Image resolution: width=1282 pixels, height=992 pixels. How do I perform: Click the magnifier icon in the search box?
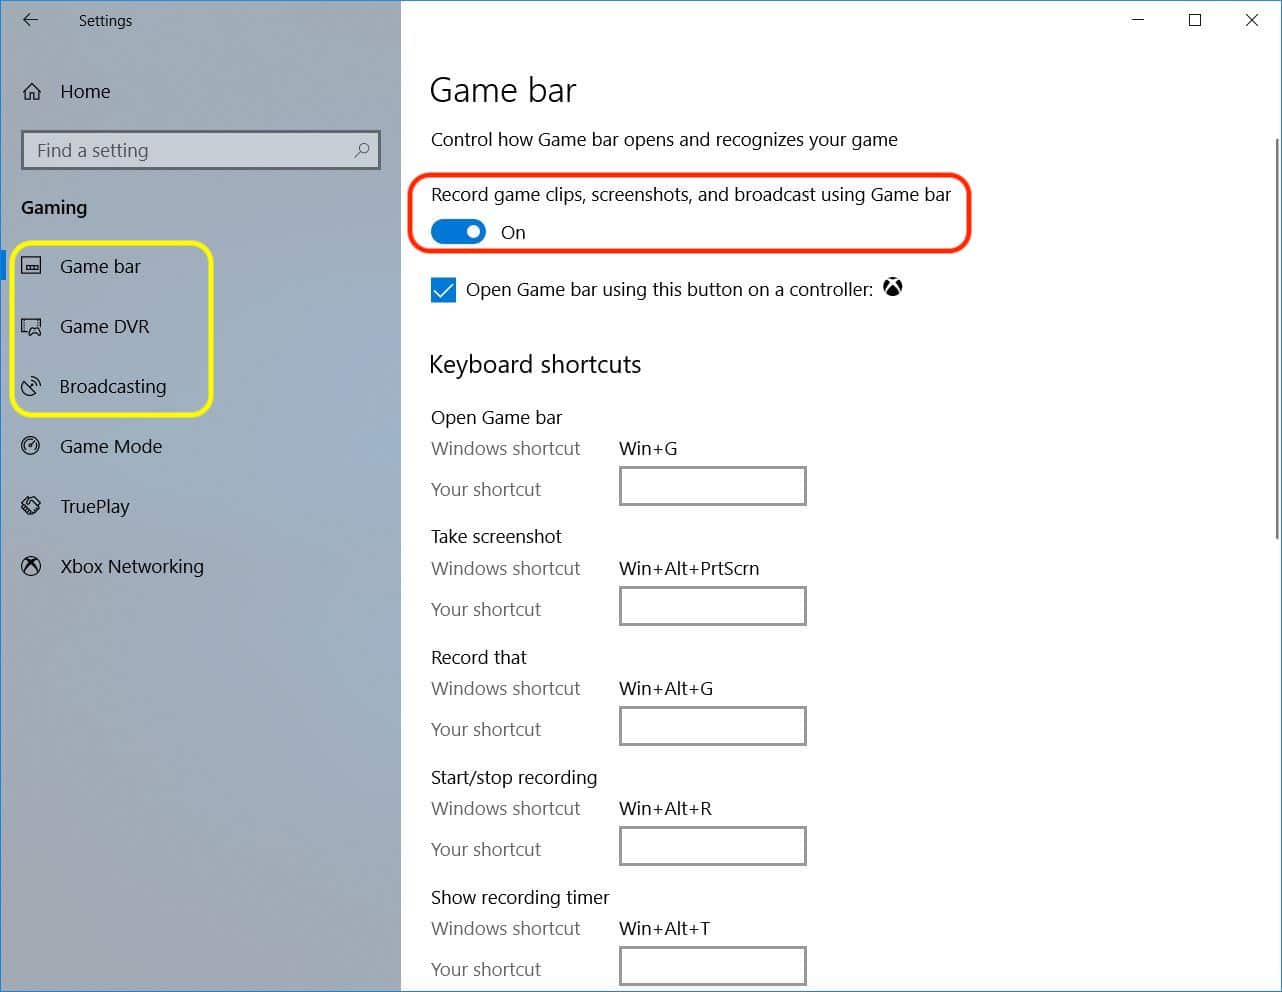(x=361, y=150)
